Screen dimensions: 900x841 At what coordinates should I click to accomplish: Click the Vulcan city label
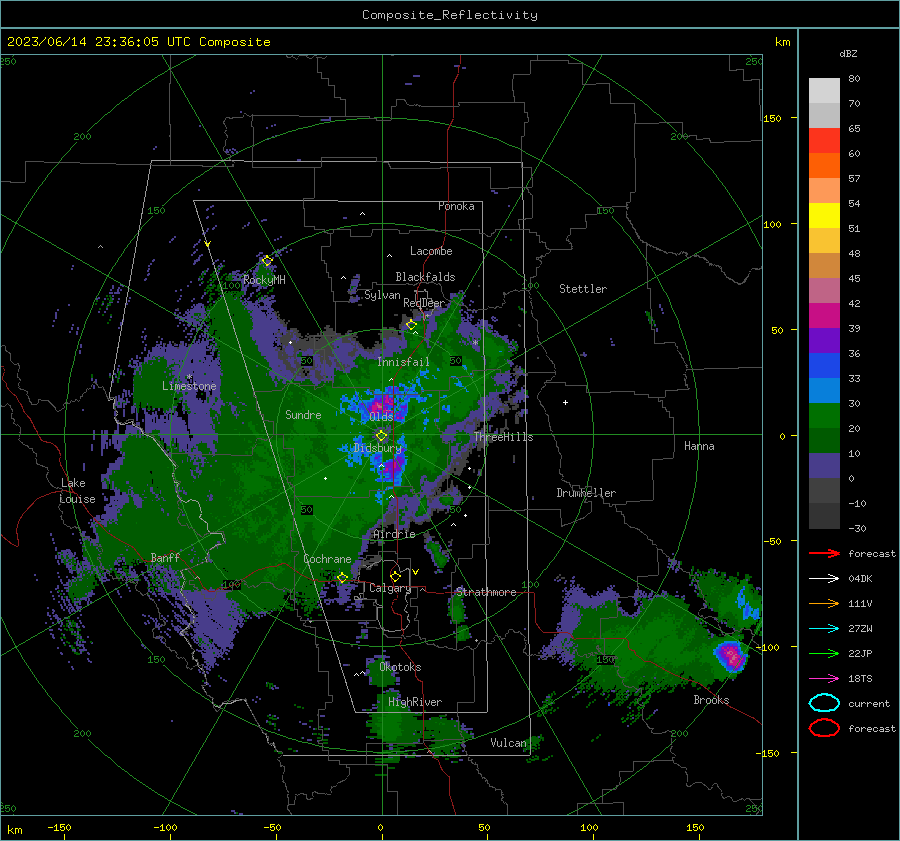click(508, 743)
